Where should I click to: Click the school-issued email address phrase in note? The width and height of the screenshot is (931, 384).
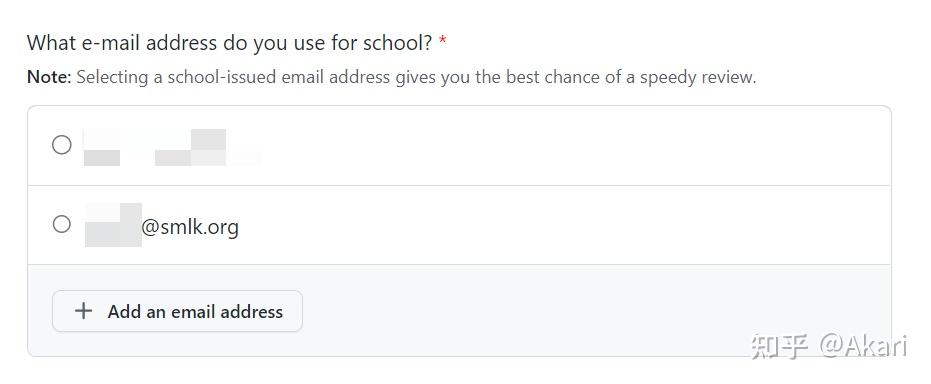[x=278, y=77]
